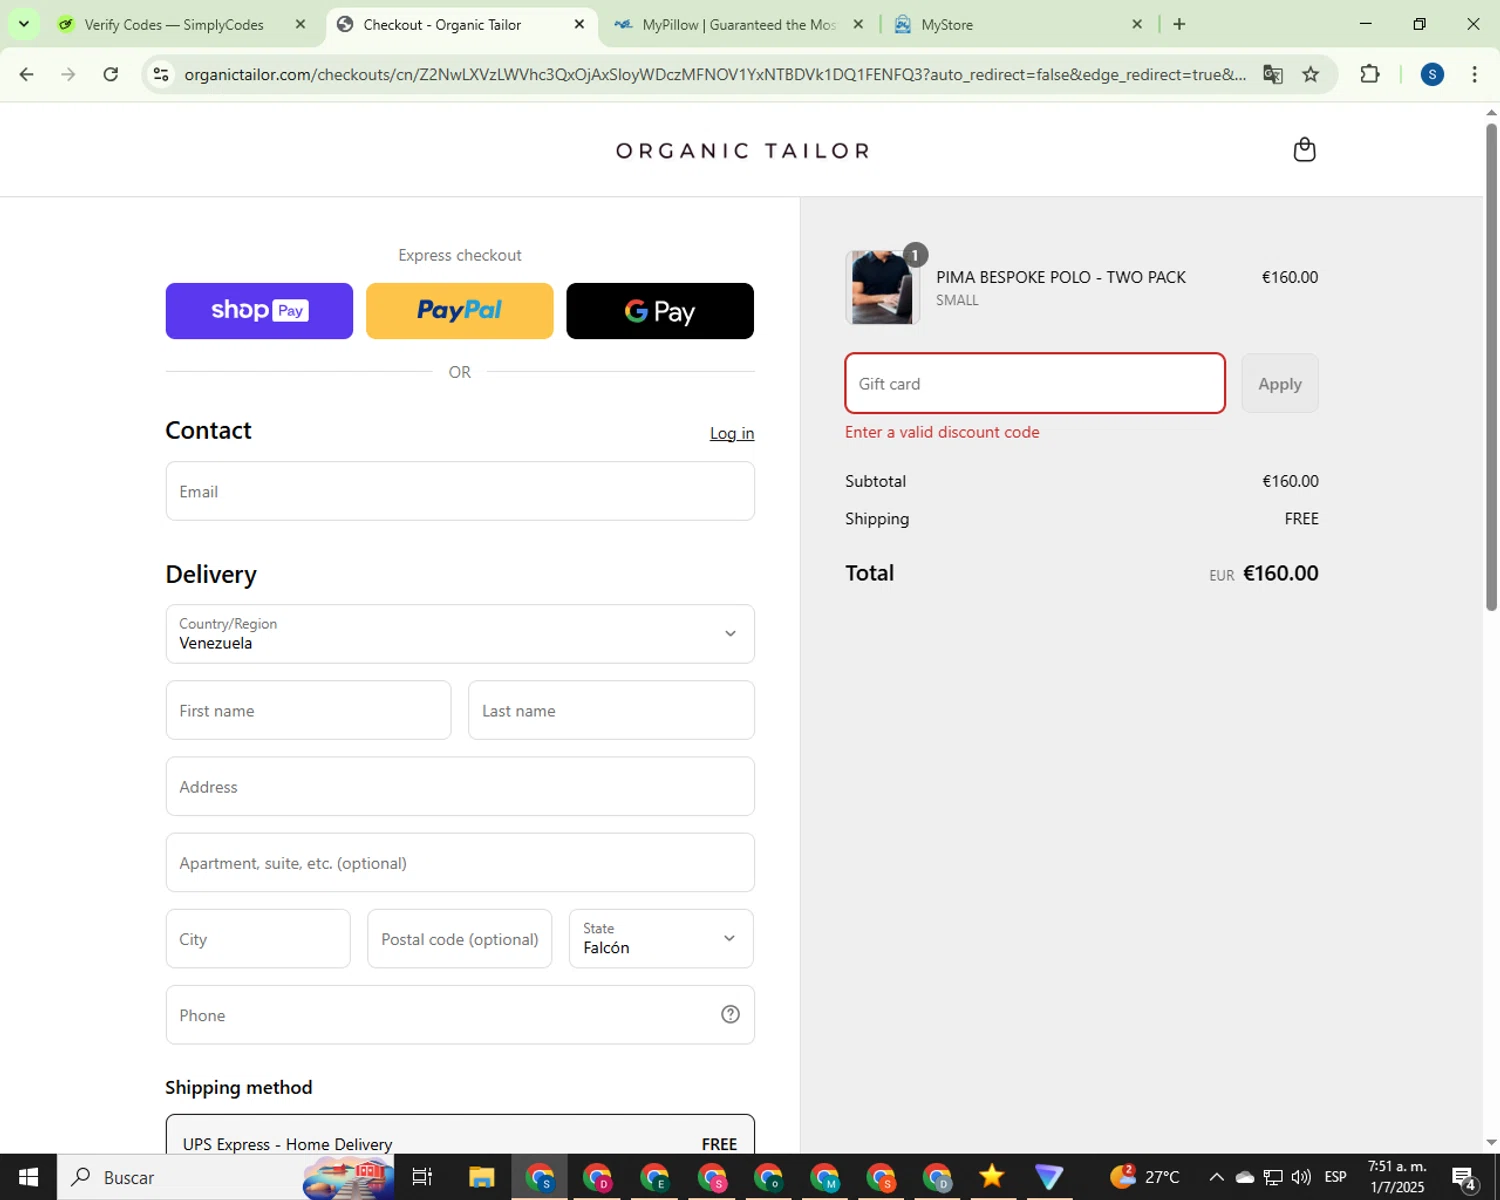Focus Apartment, suite, etc. field
This screenshot has width=1500, height=1200.
(x=460, y=863)
